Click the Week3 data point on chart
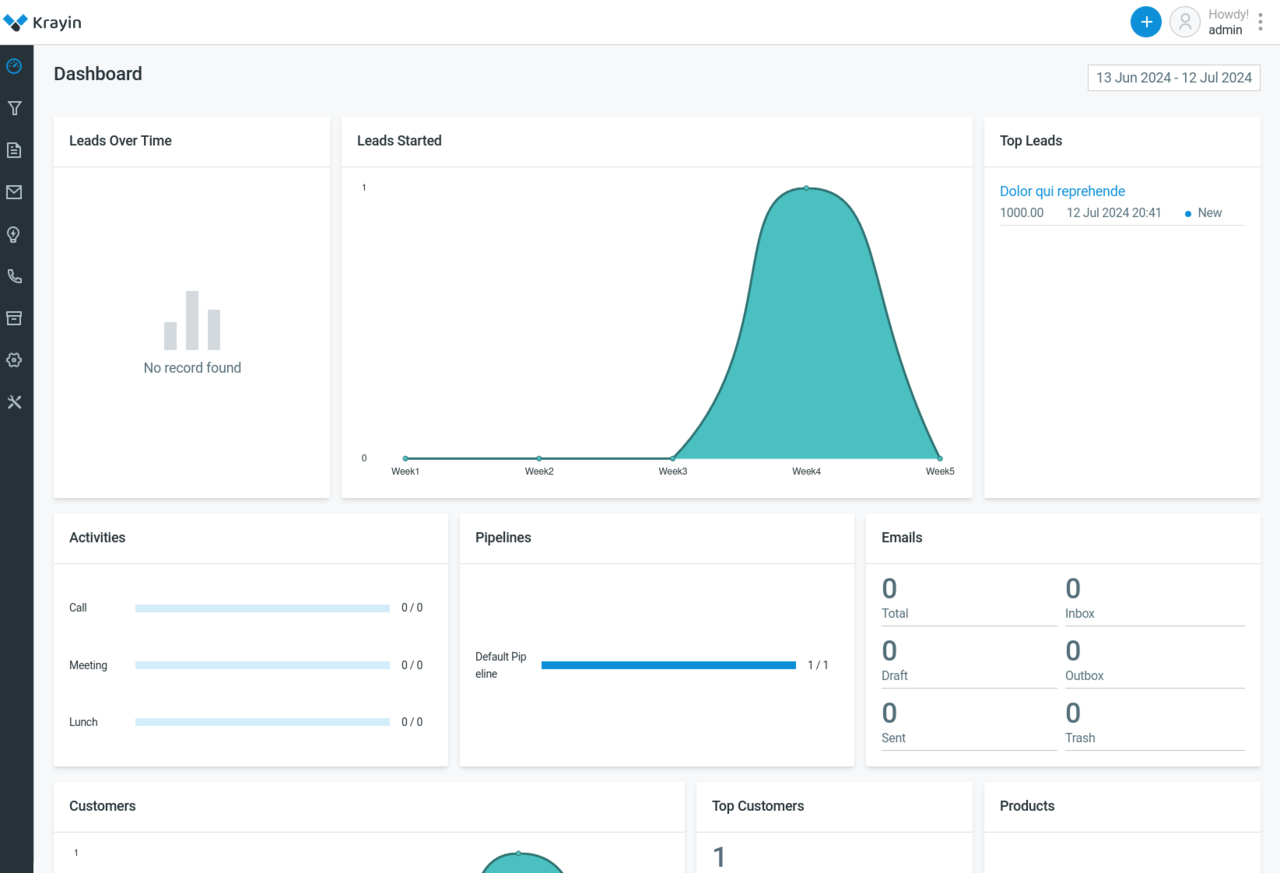This screenshot has height=873, width=1280. click(x=672, y=458)
